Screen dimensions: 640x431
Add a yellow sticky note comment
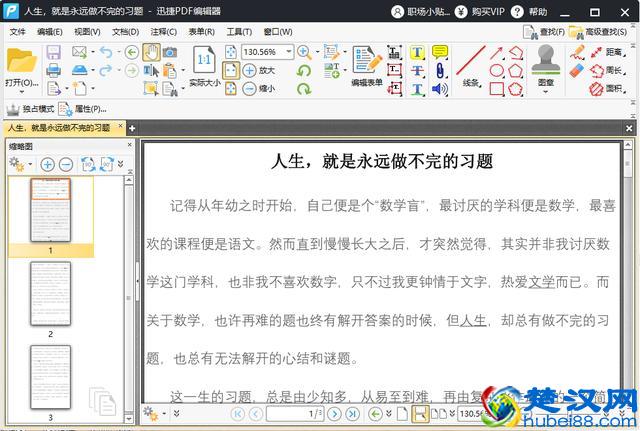tap(440, 52)
